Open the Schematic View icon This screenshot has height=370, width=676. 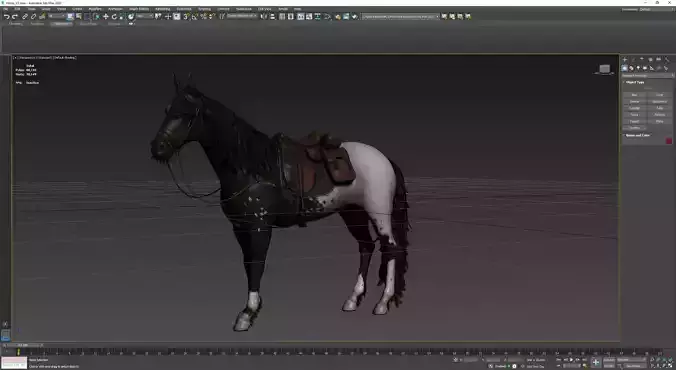pos(318,16)
